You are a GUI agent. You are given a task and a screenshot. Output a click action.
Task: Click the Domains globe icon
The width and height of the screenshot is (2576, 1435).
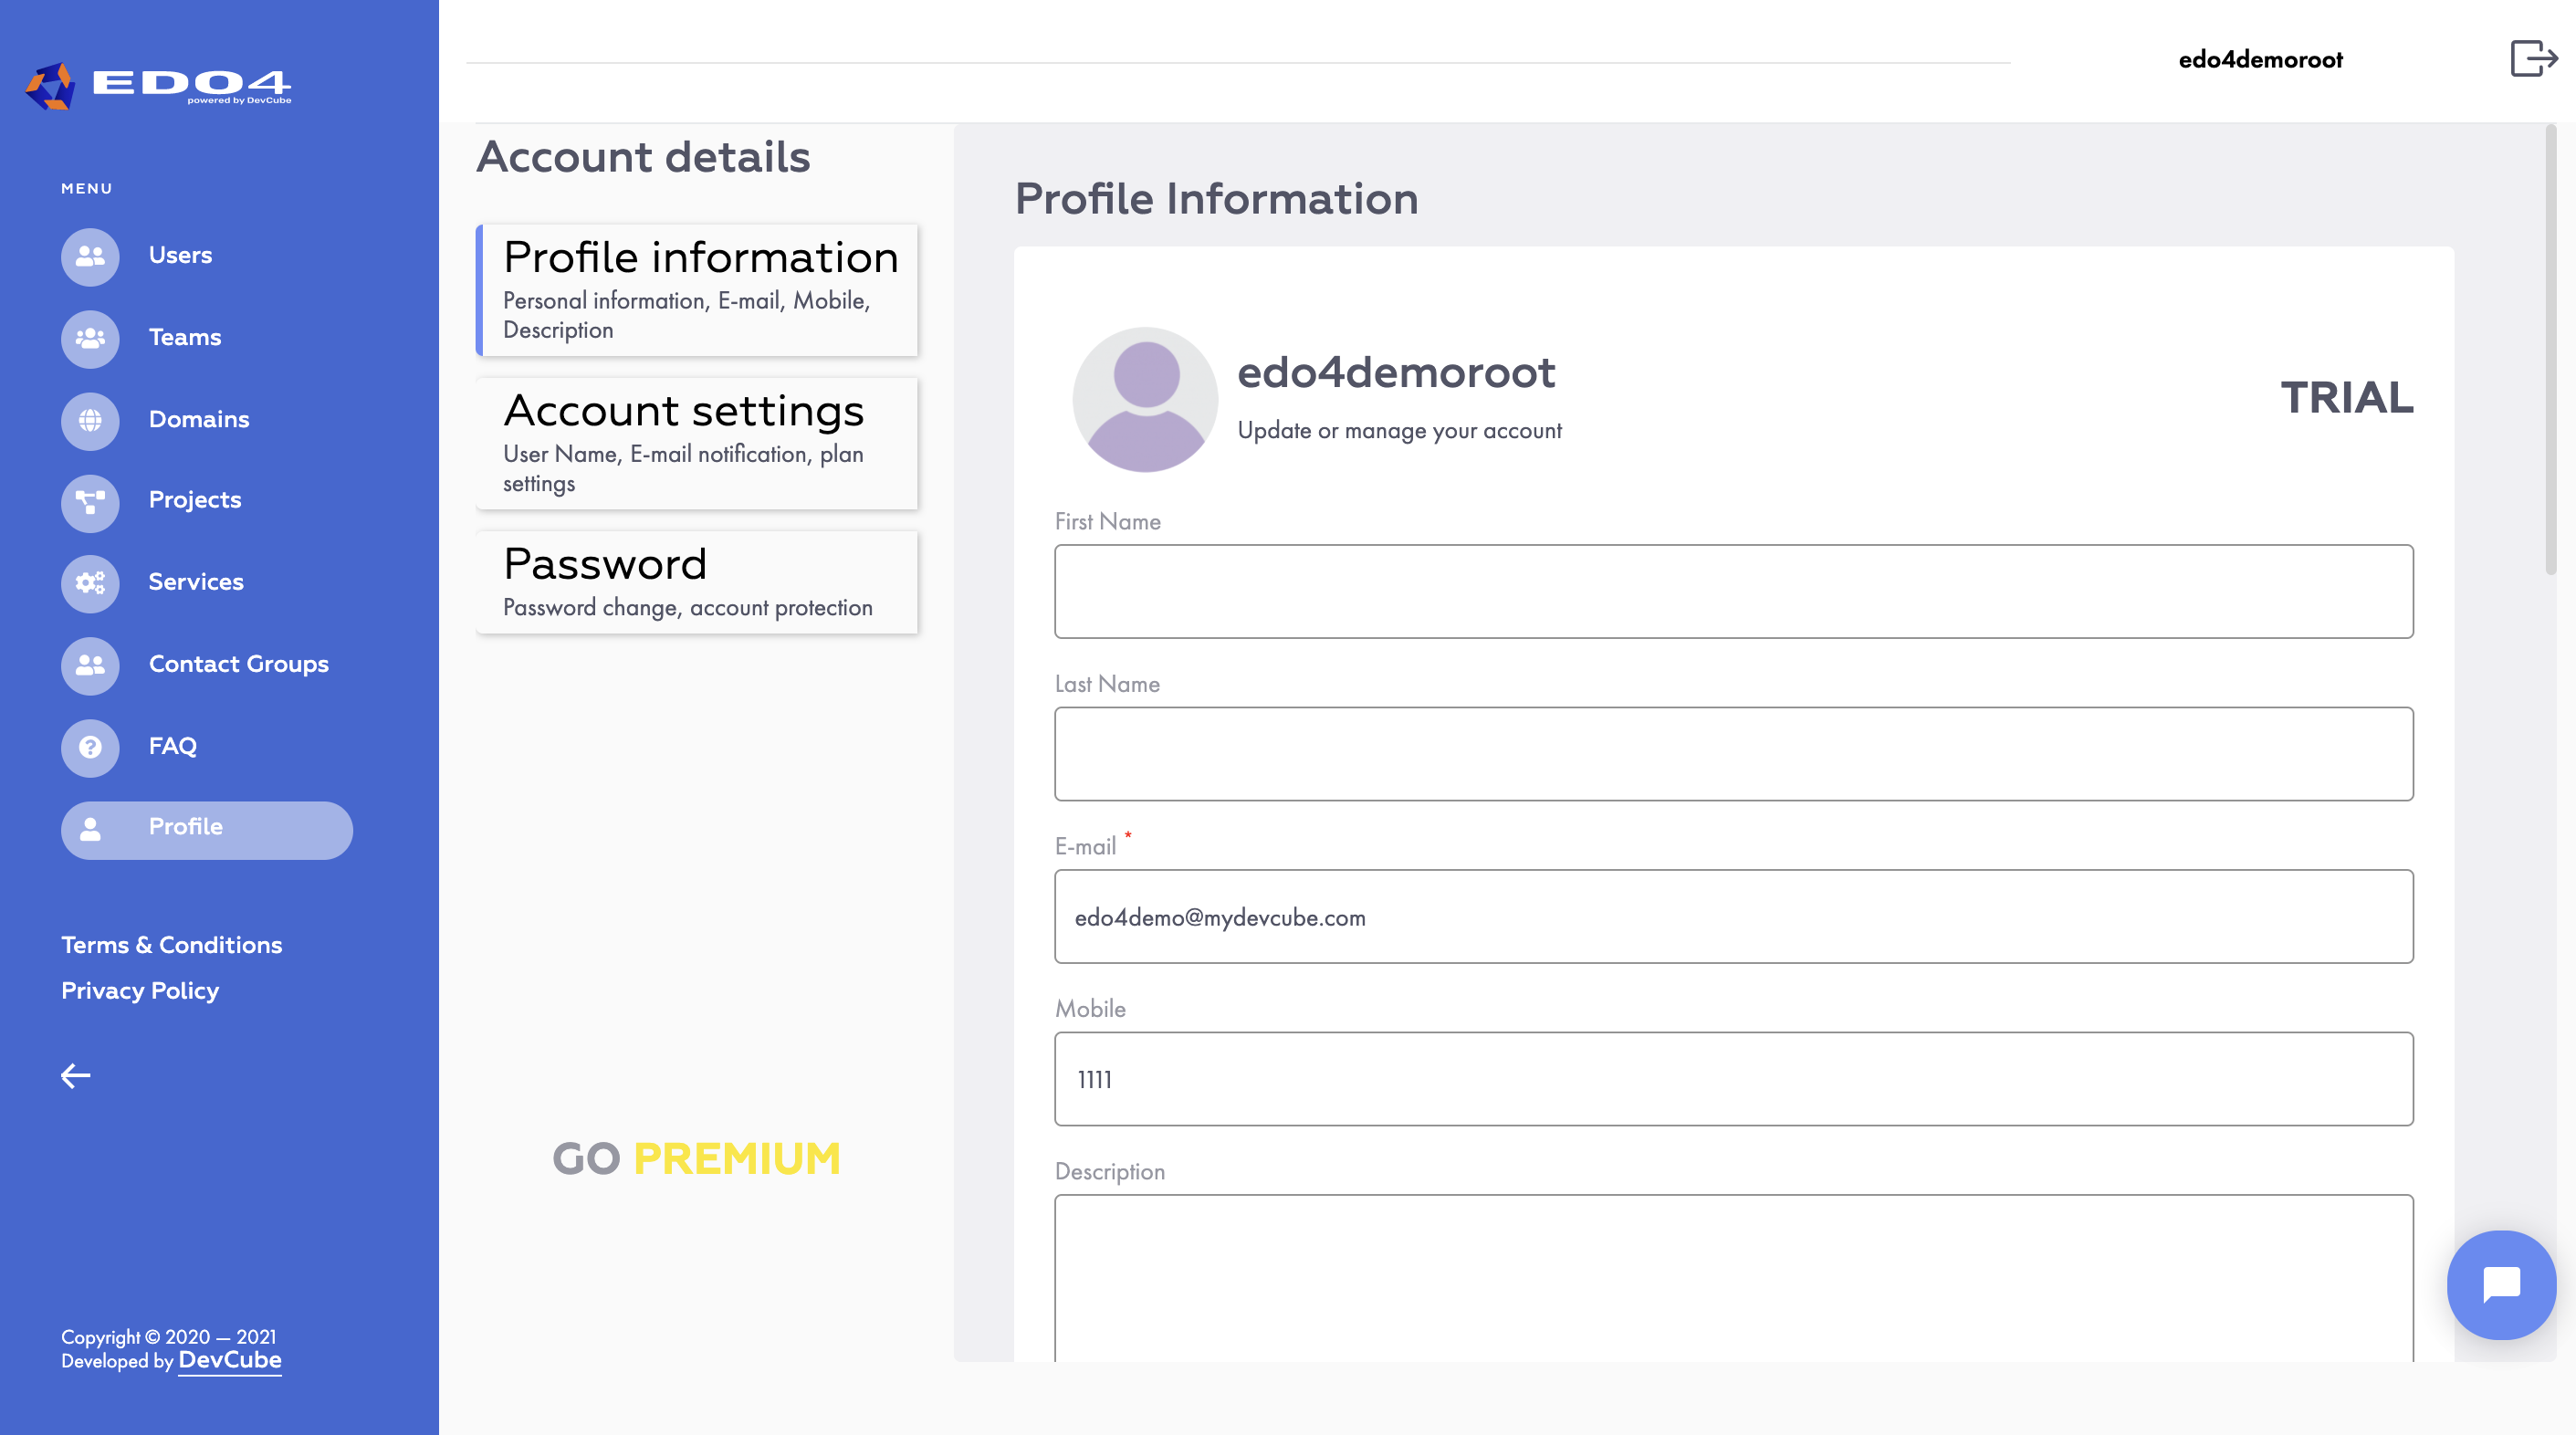point(90,420)
